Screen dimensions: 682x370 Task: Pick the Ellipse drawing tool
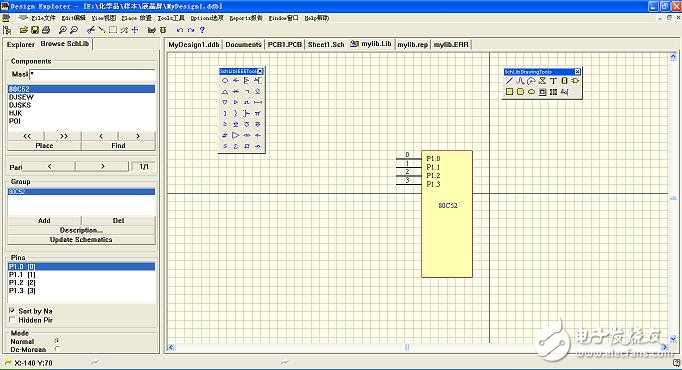tap(531, 92)
